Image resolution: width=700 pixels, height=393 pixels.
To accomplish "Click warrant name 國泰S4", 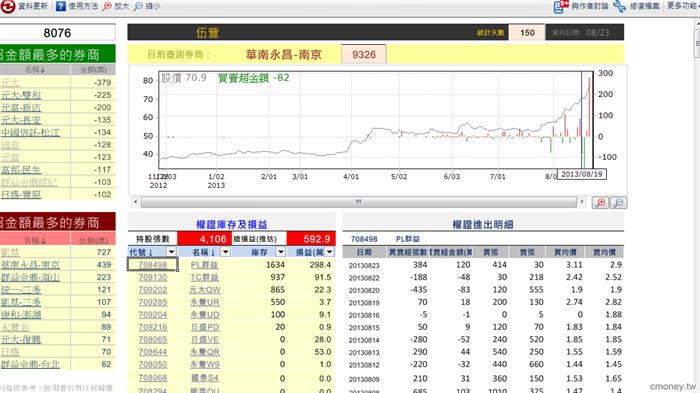I will coord(205,378).
